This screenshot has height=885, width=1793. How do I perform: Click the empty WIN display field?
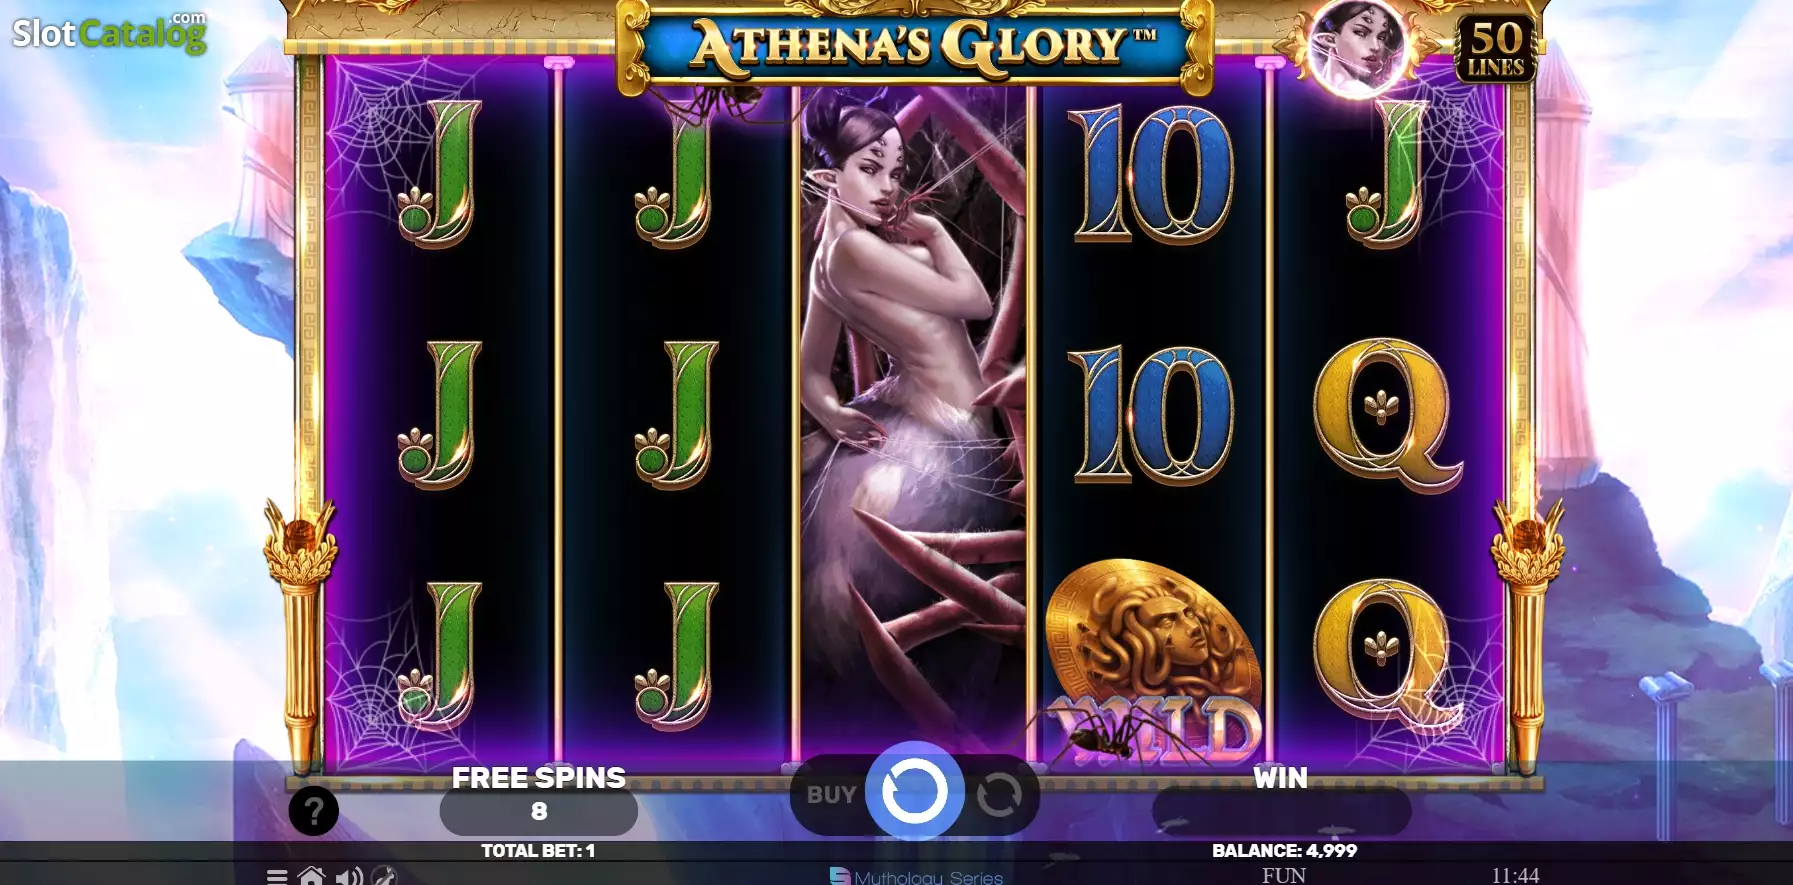tap(1281, 811)
